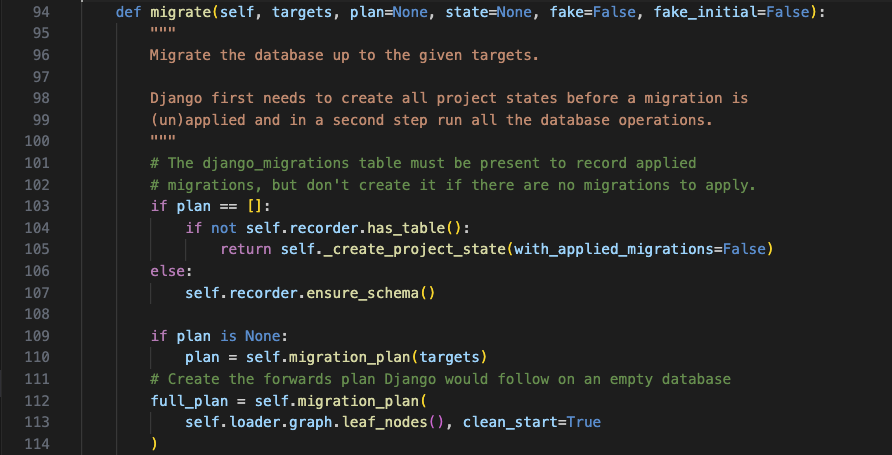The width and height of the screenshot is (892, 455).
Task: Click the closing parenthesis on line 114
Action: pos(154,444)
